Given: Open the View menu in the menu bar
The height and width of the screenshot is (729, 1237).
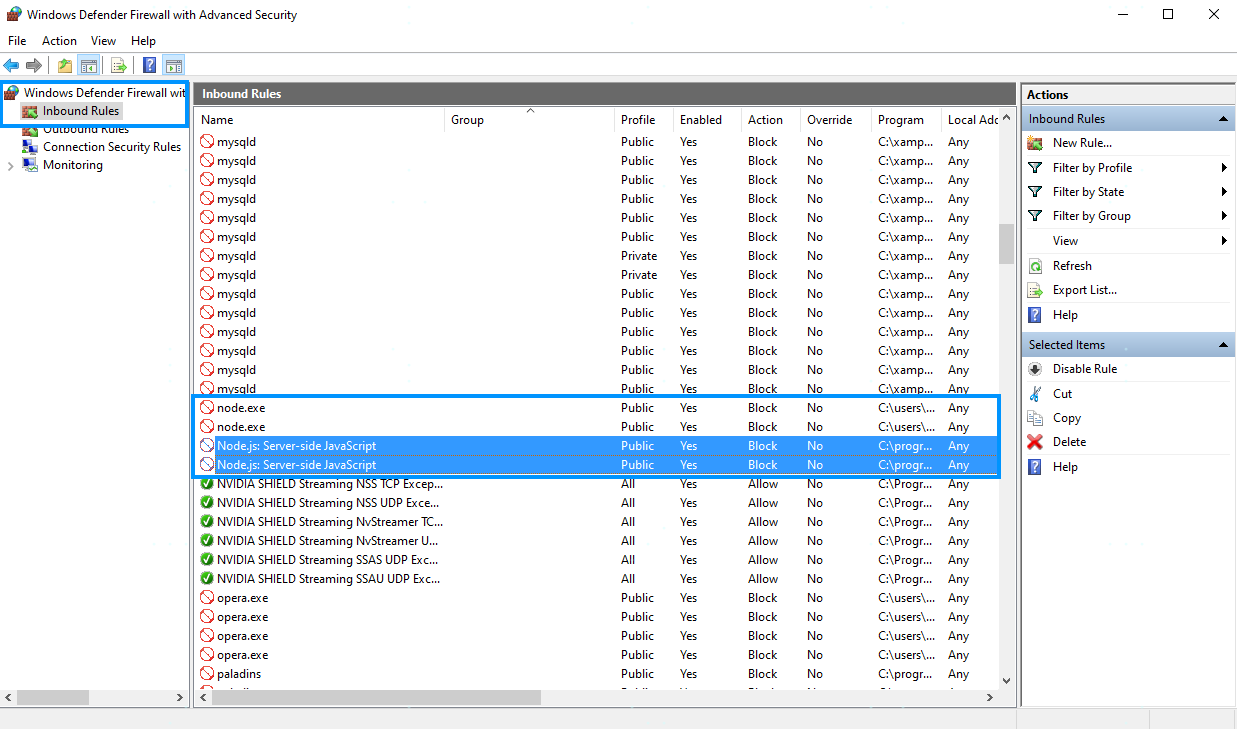Looking at the screenshot, I should coord(104,41).
